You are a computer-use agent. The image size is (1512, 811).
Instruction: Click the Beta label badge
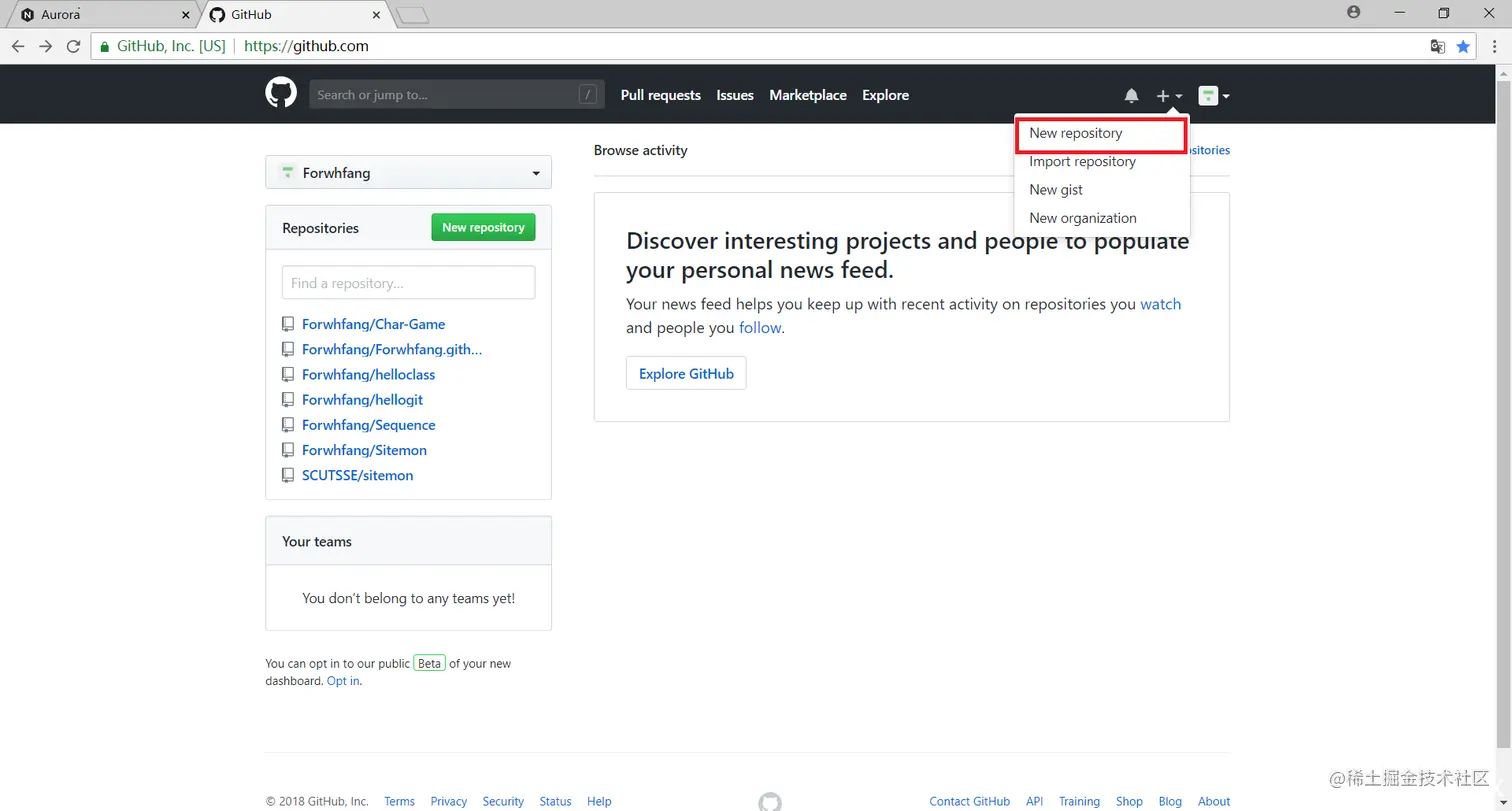[x=430, y=664]
